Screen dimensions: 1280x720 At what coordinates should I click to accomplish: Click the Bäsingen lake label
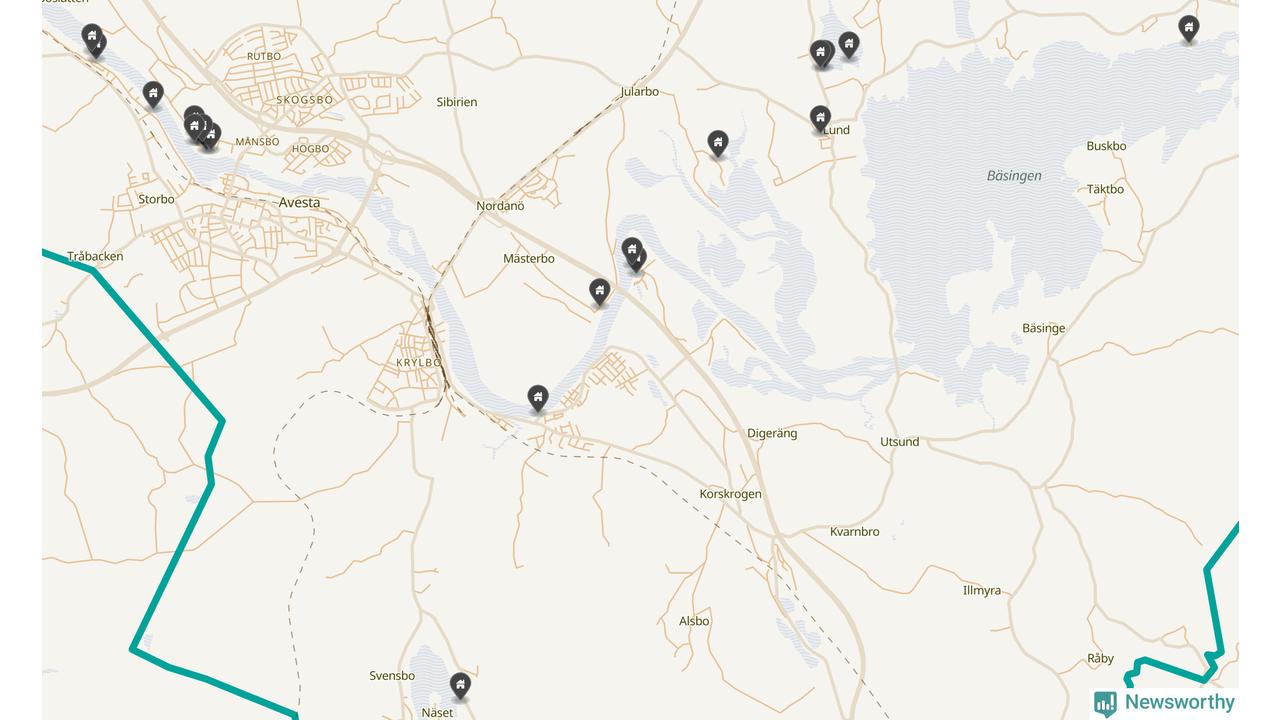click(x=1014, y=175)
